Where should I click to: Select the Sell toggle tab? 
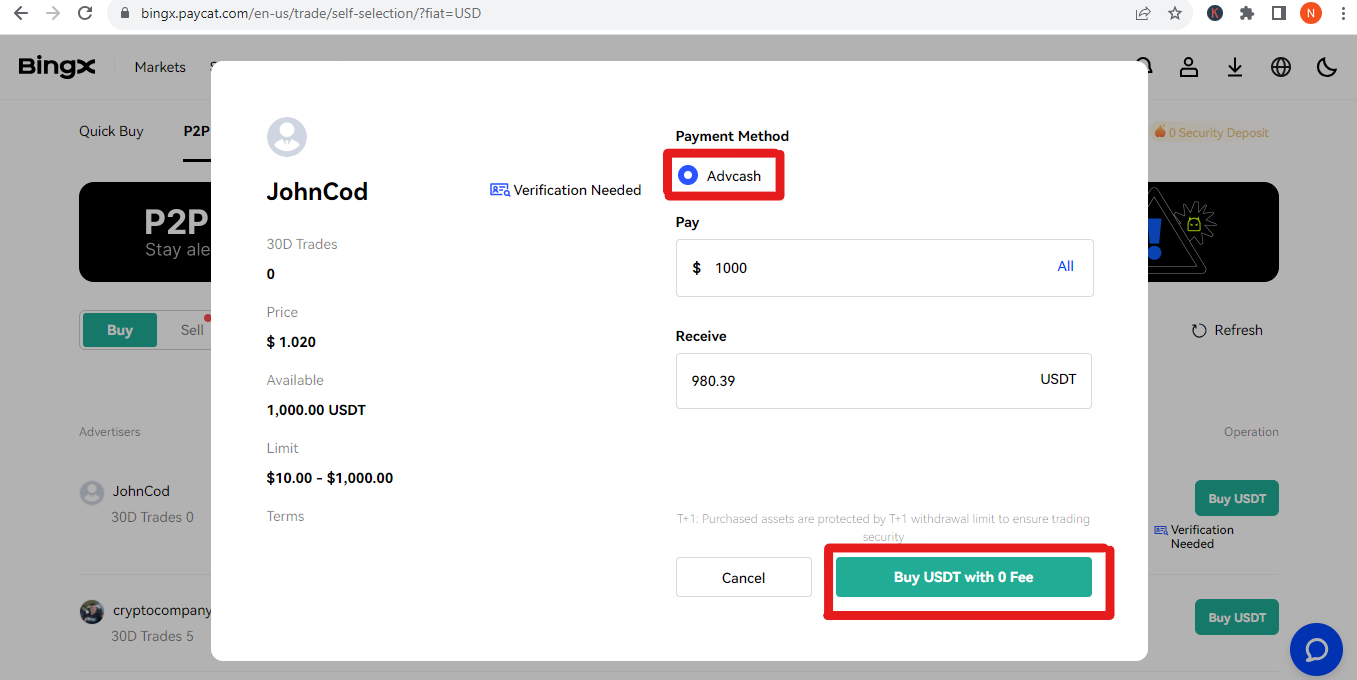192,330
